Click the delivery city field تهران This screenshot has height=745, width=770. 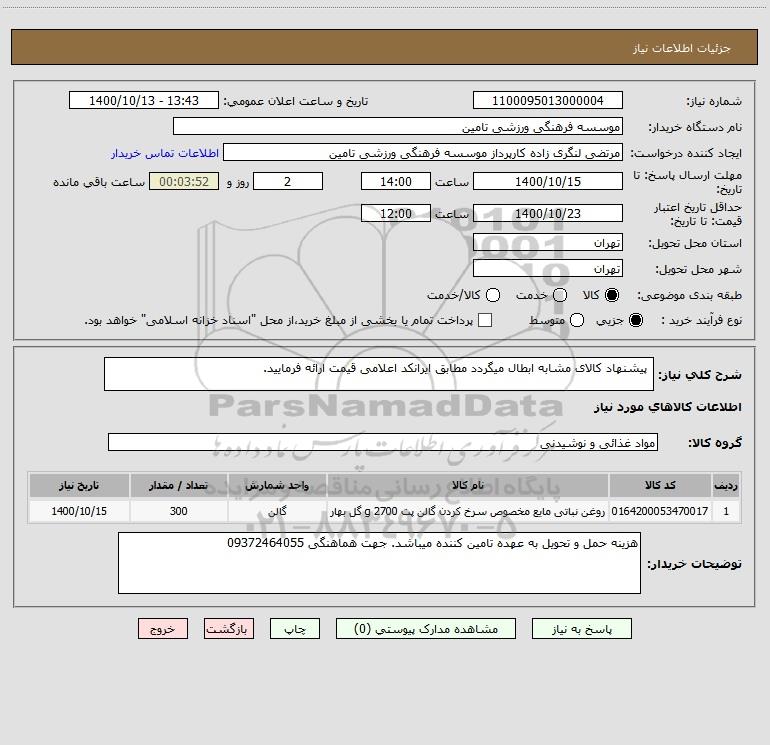[548, 268]
